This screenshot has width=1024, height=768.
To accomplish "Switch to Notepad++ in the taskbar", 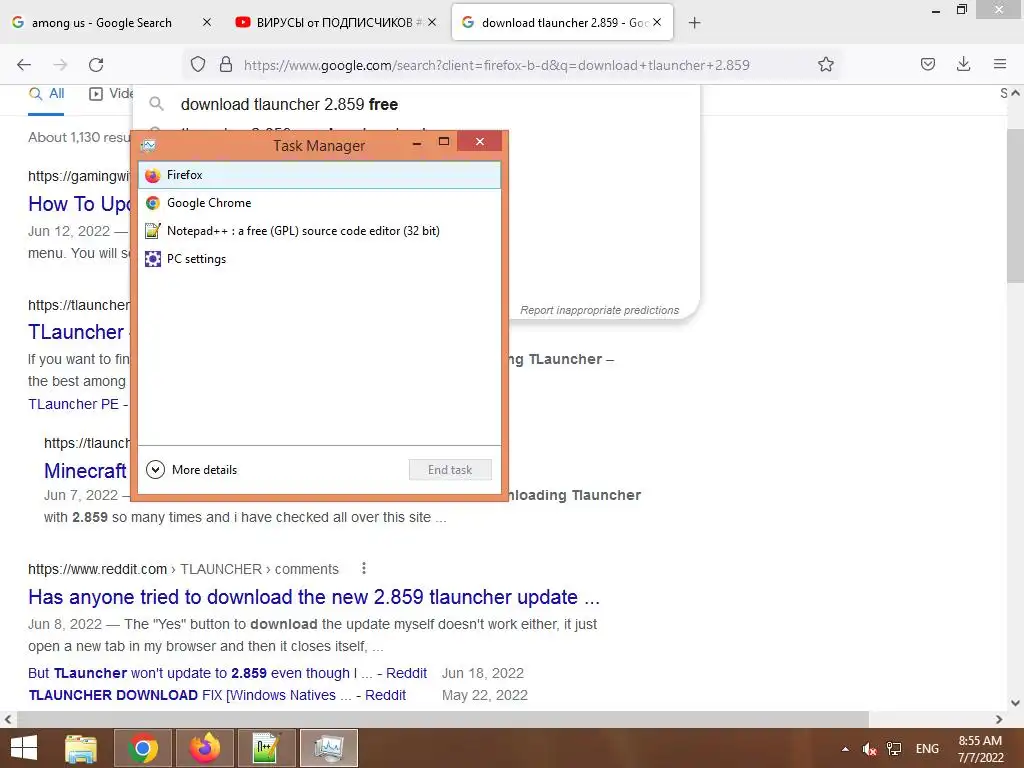I will [x=267, y=748].
